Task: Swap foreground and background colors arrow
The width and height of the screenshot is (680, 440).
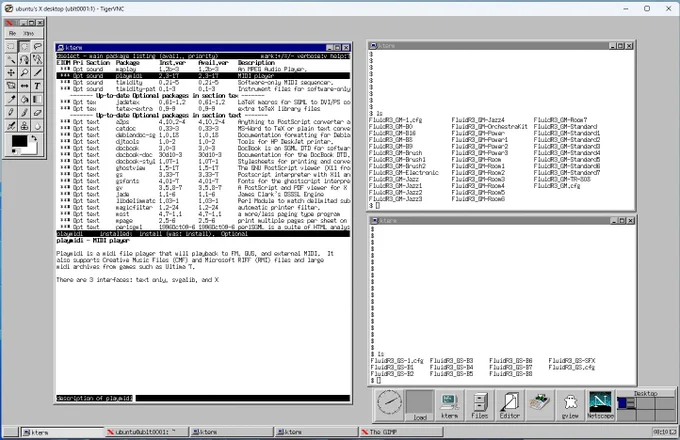Action: pos(34,138)
